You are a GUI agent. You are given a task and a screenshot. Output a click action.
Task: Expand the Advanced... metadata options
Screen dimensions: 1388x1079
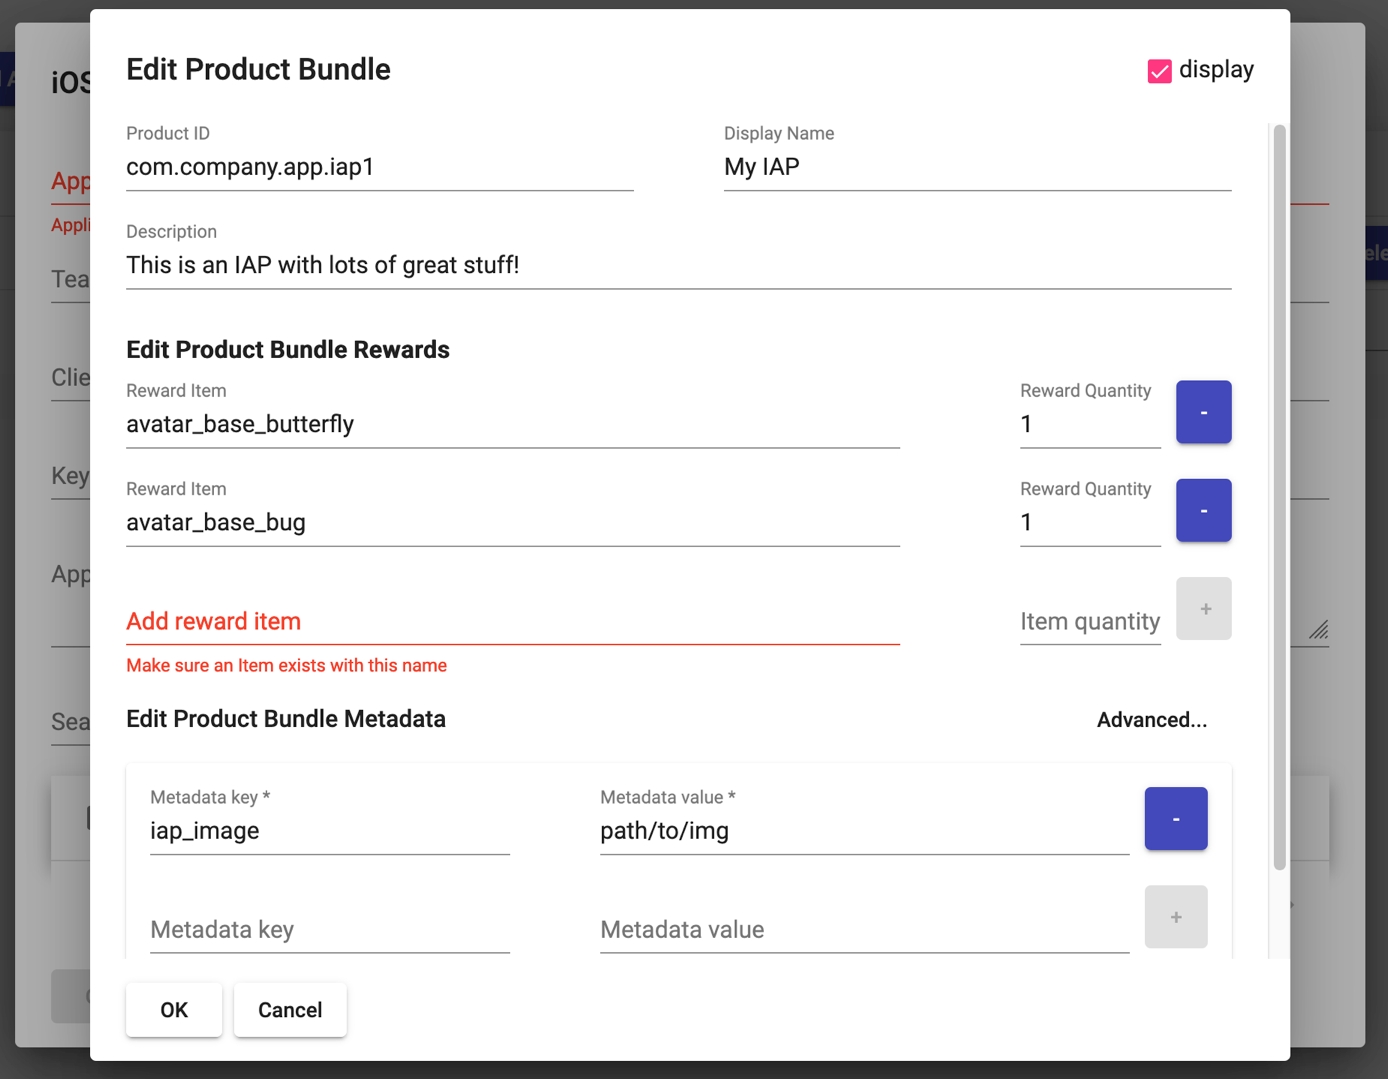(x=1151, y=720)
